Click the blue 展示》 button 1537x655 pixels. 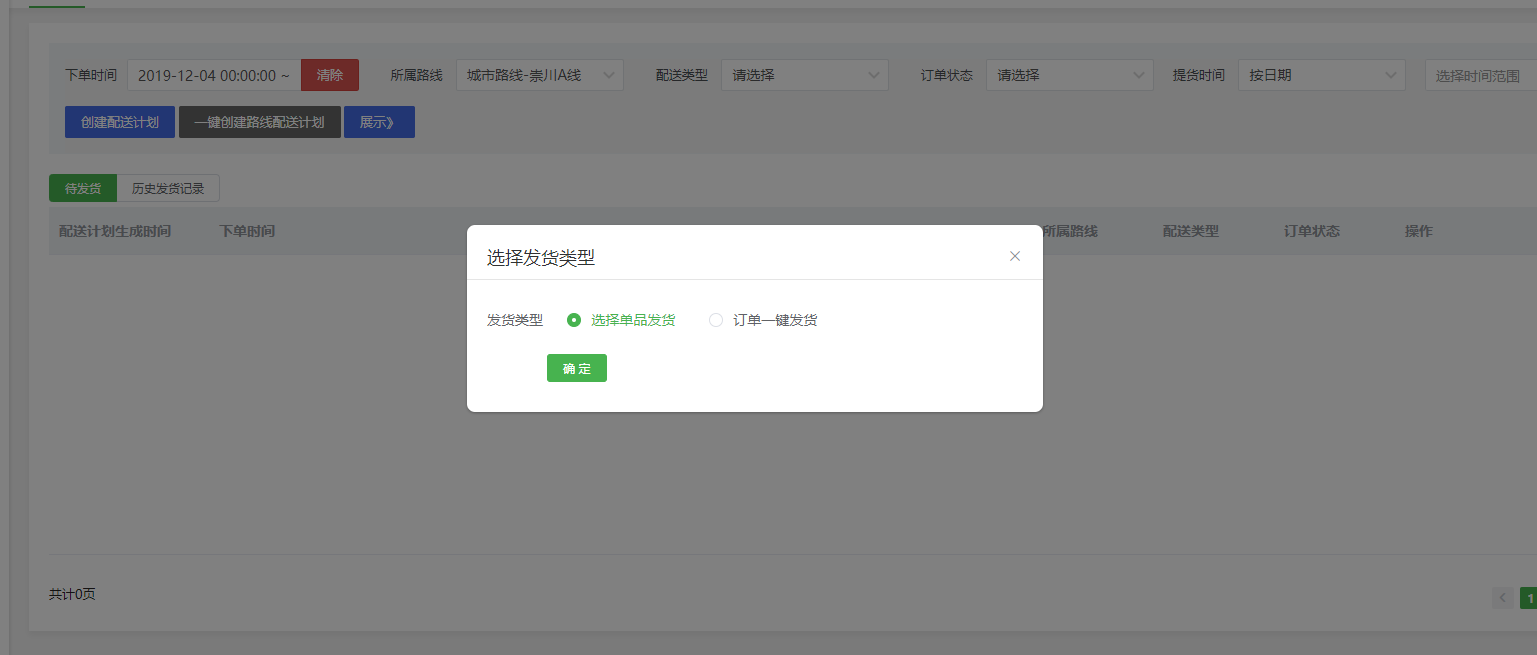[x=379, y=122]
